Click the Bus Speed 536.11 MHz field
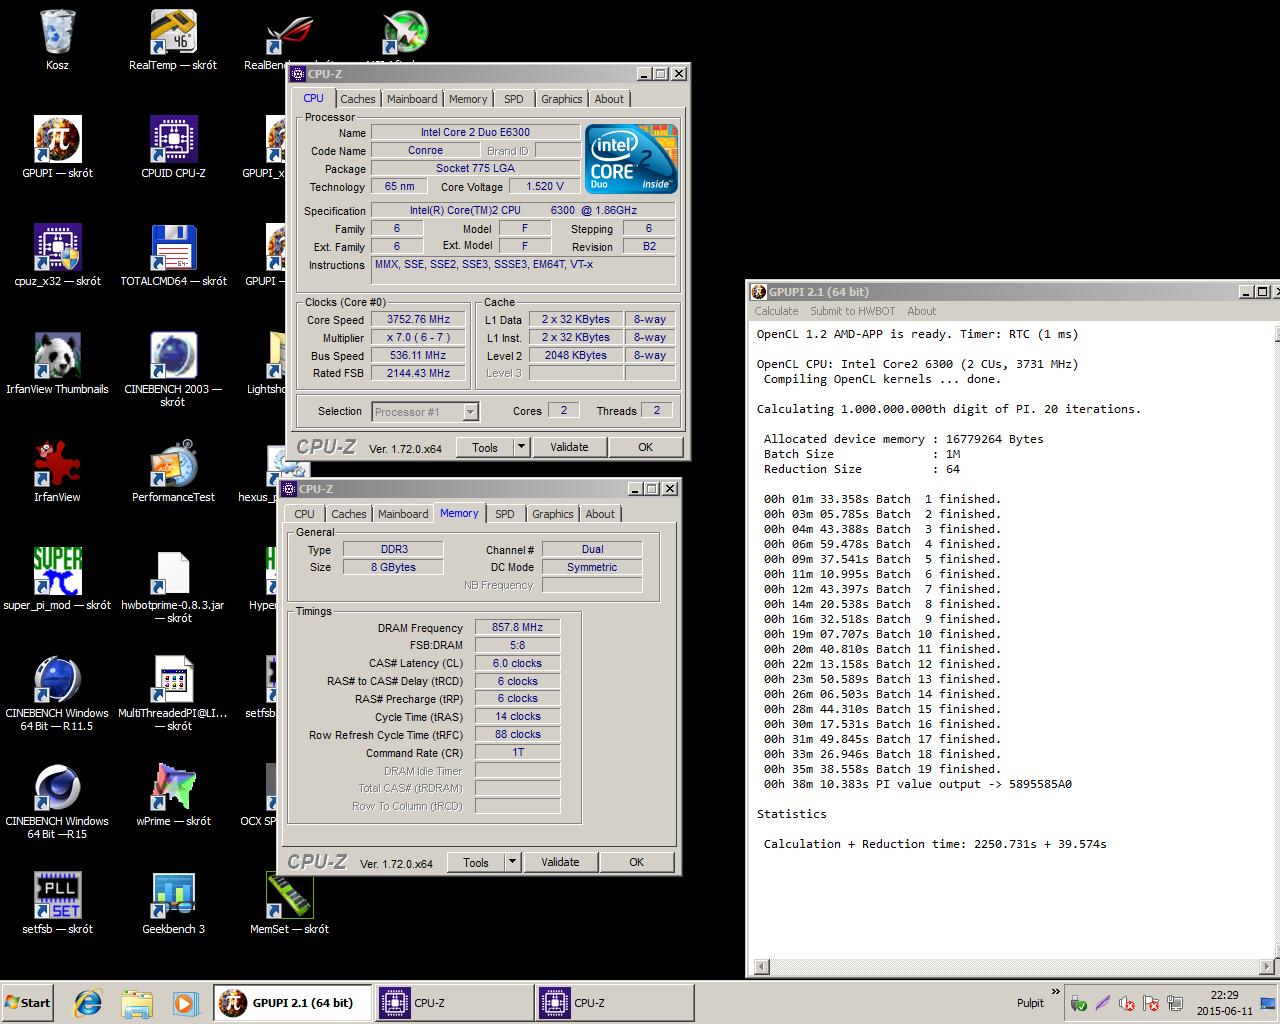This screenshot has height=1024, width=1280. 418,355
